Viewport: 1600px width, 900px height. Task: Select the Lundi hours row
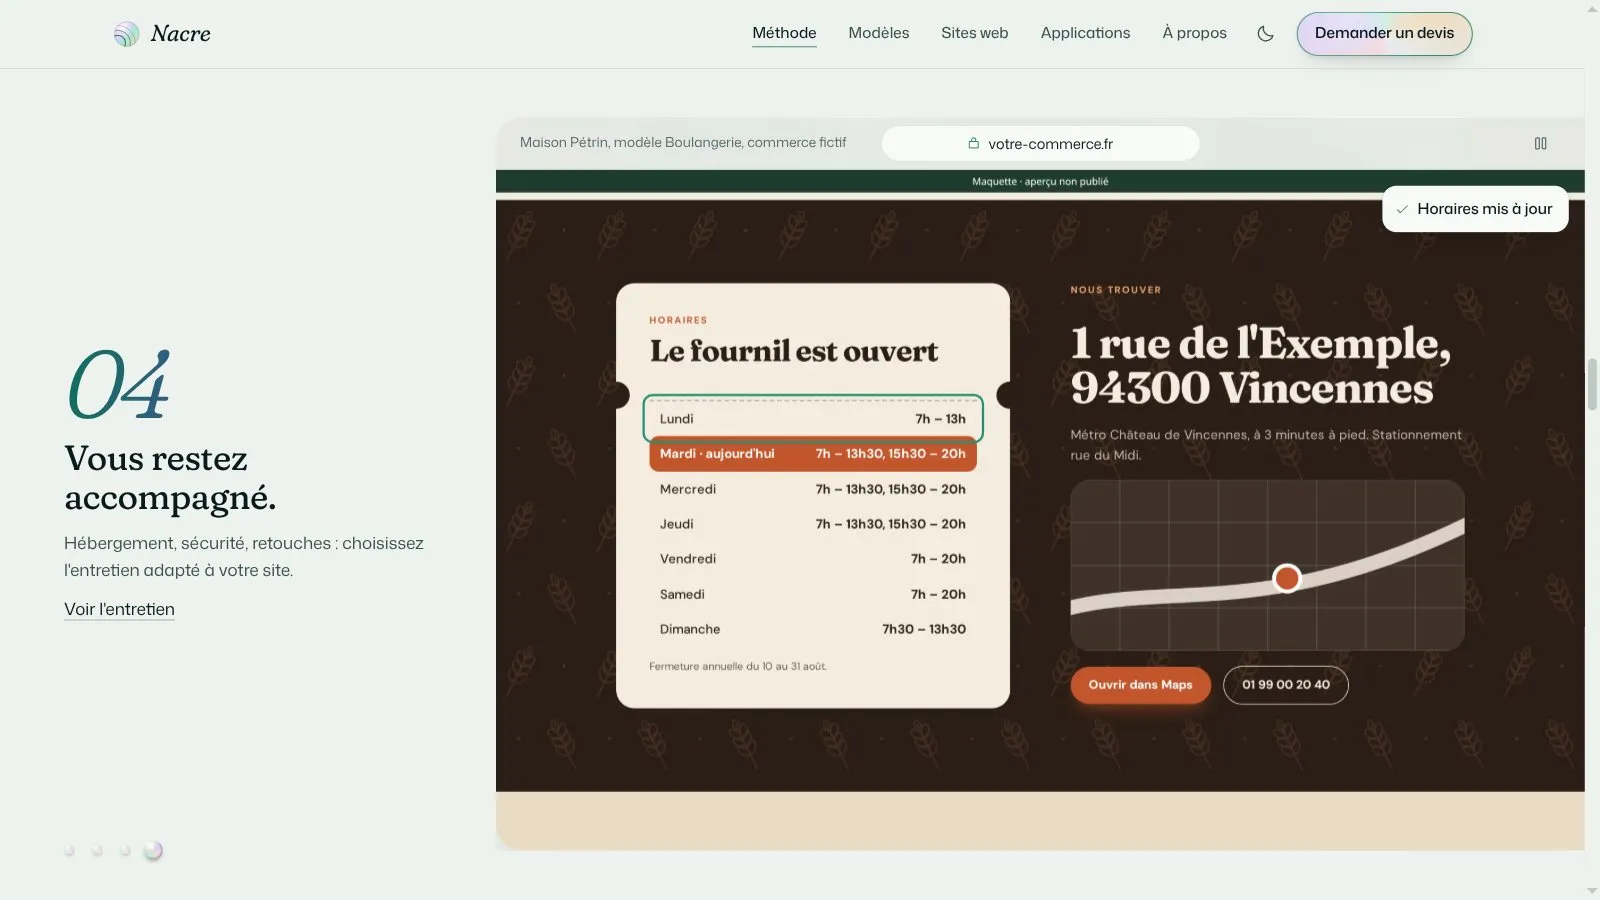(813, 419)
